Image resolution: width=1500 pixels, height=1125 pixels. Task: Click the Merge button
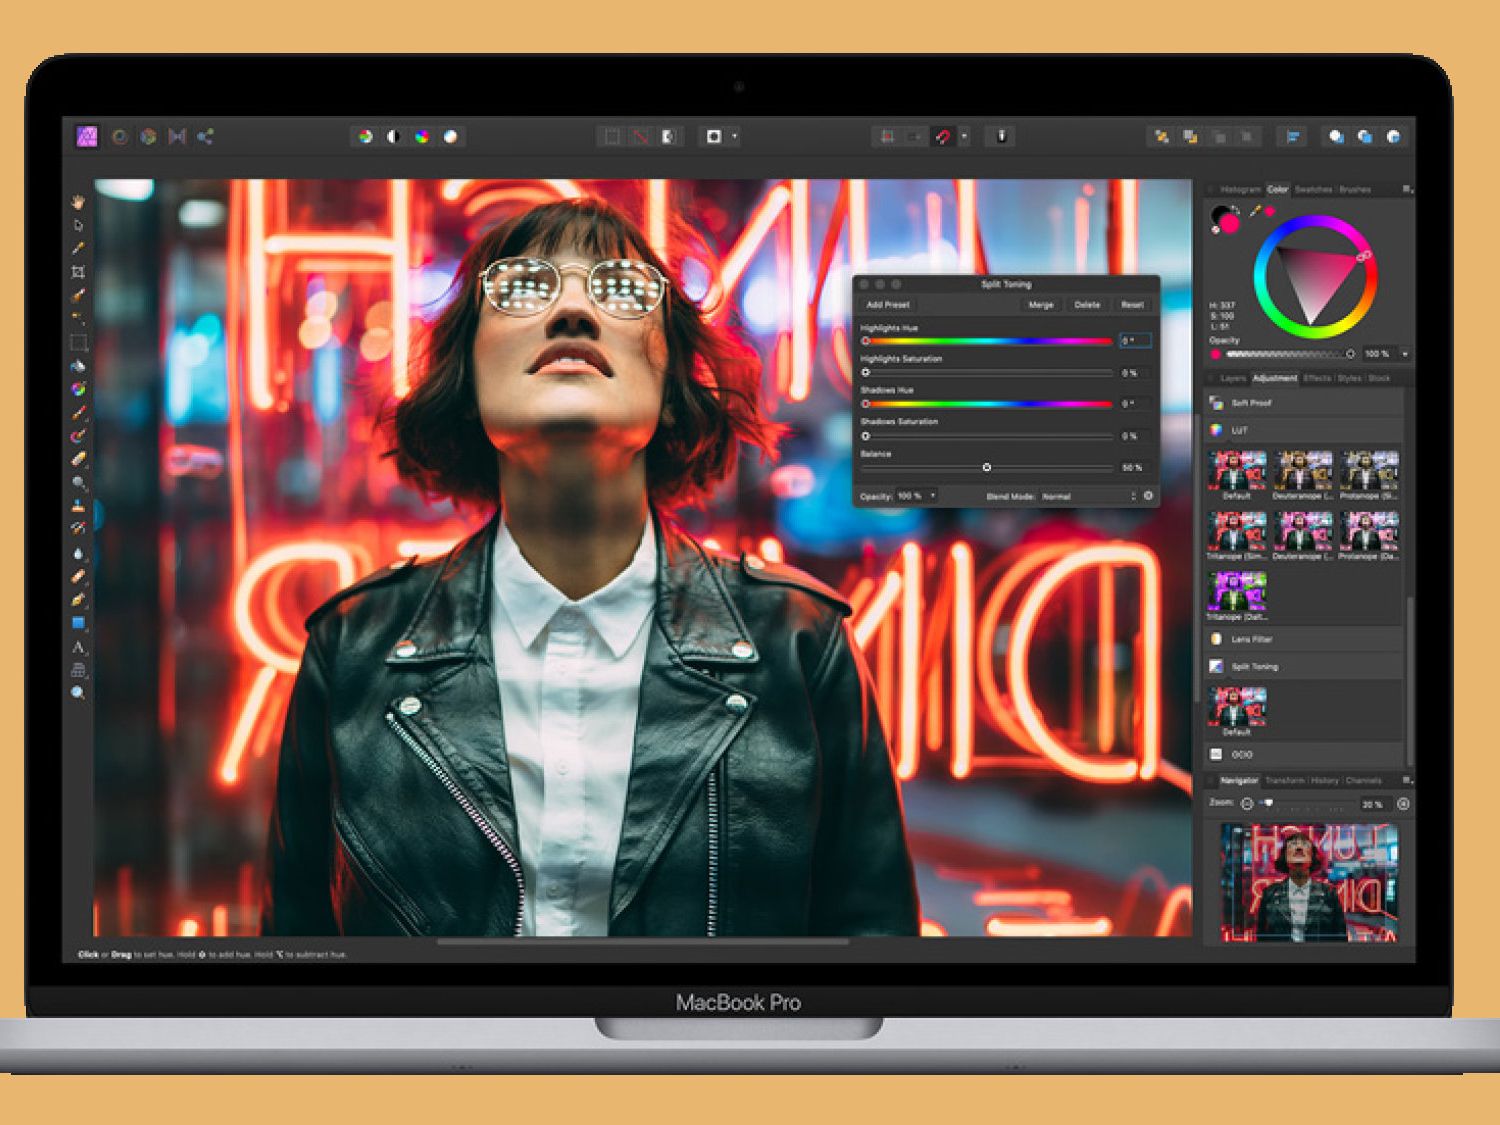click(x=1041, y=304)
